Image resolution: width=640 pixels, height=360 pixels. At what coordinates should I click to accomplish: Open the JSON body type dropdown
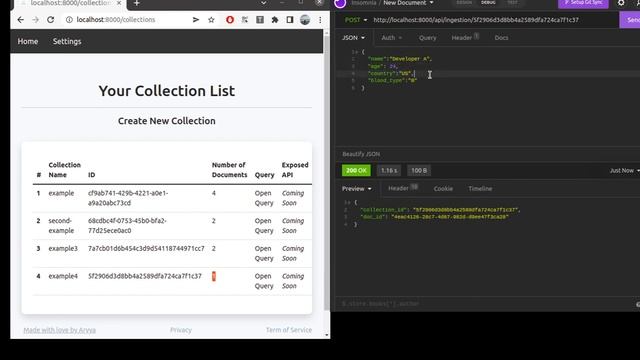(x=353, y=38)
